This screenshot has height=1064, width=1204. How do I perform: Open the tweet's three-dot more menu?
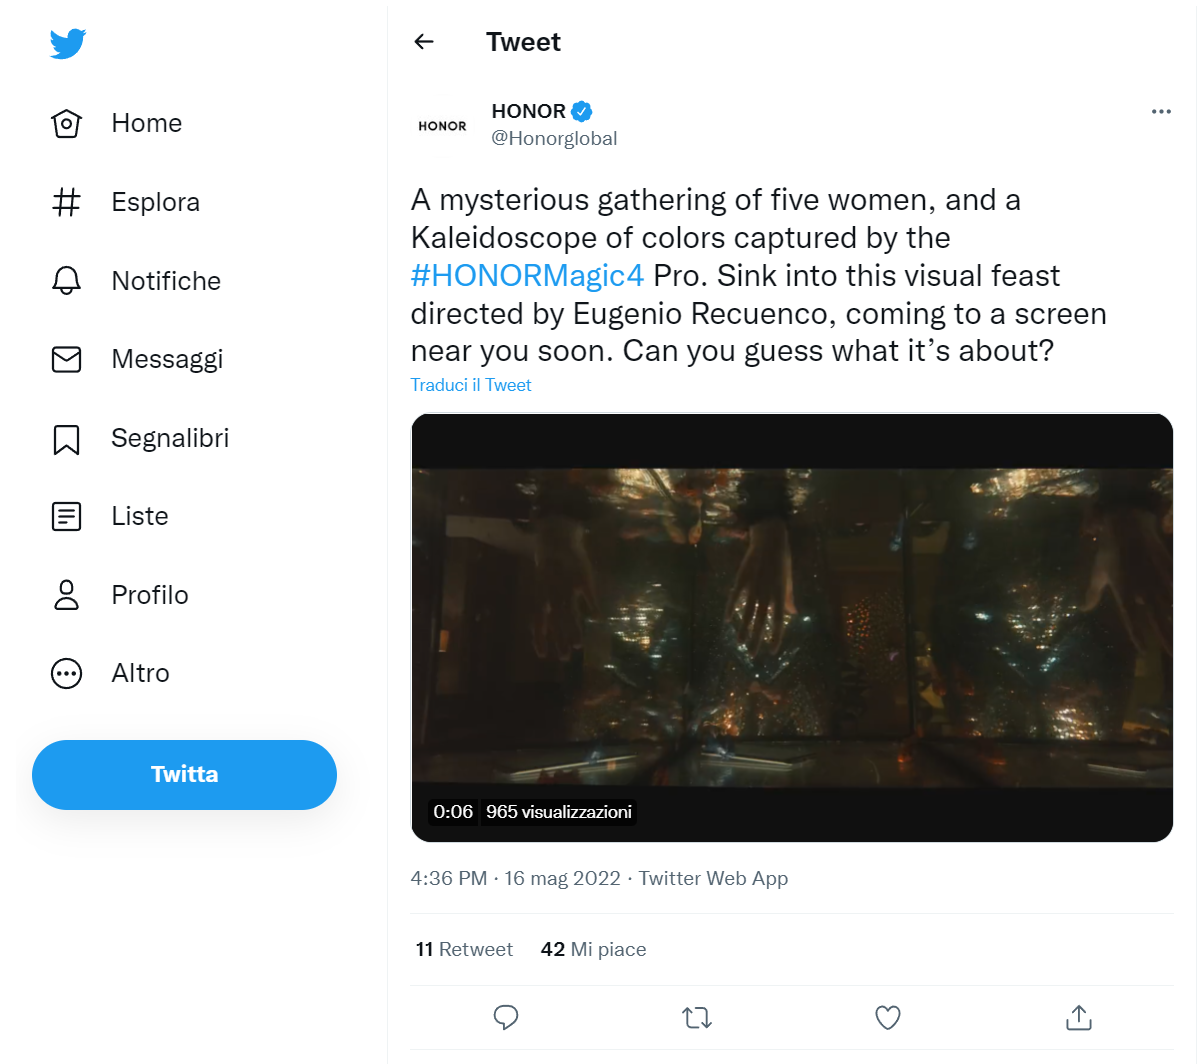[x=1160, y=111]
